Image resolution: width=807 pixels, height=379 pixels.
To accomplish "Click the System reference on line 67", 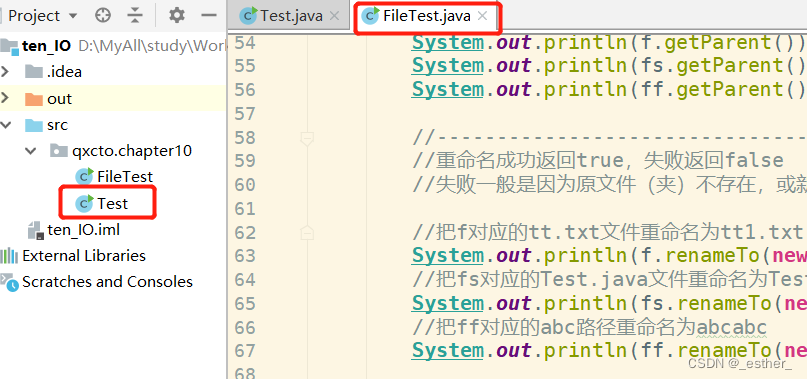I will (x=447, y=351).
